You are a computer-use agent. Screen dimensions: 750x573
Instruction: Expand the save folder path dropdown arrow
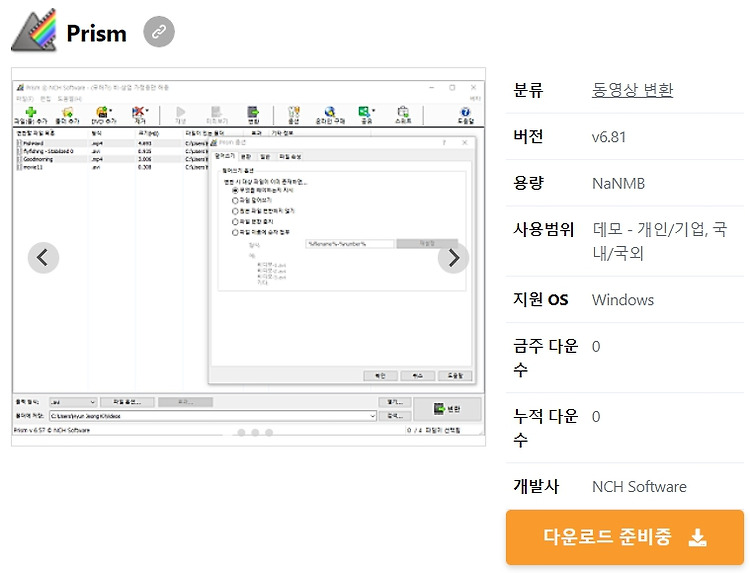click(372, 416)
